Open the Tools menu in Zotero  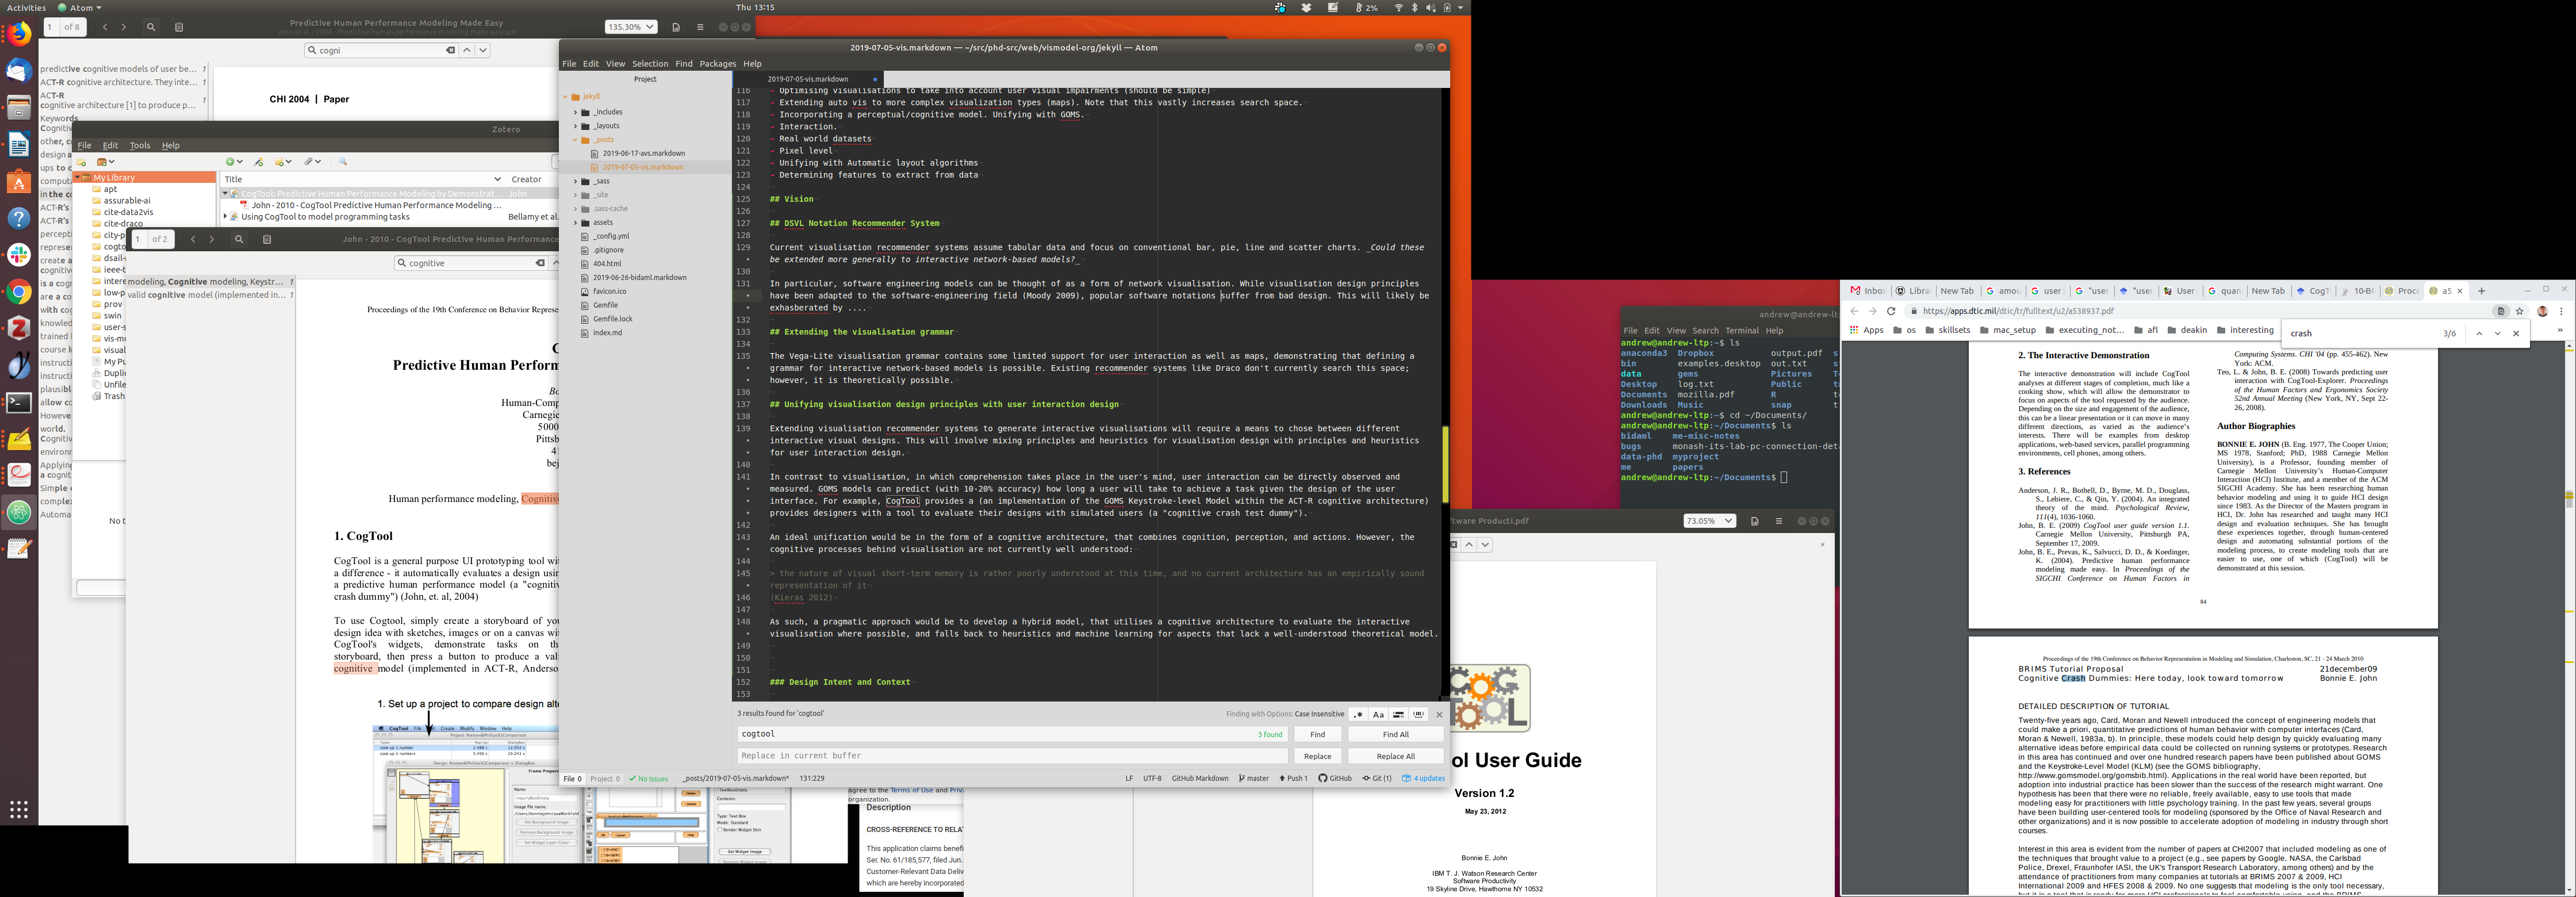140,146
